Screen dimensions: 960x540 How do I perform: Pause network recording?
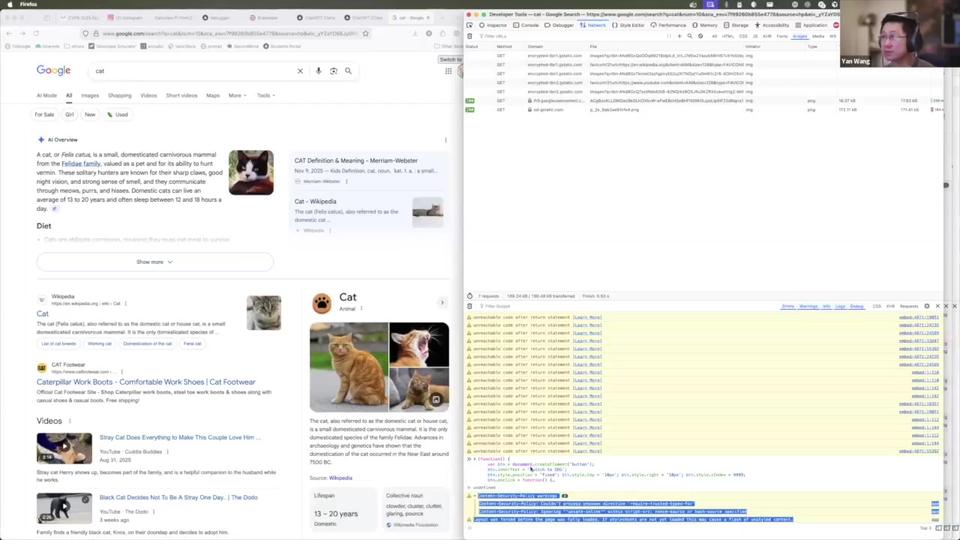pyautogui.click(x=669, y=36)
